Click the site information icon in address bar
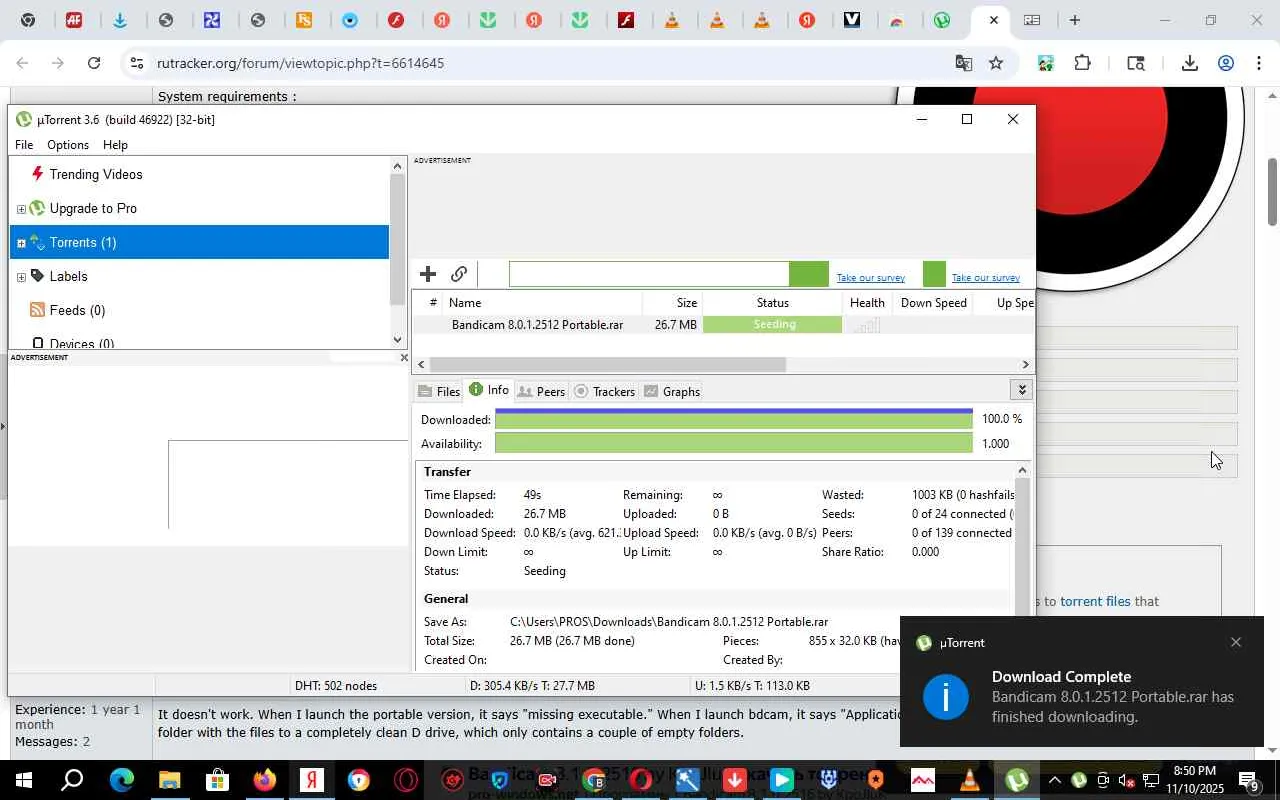1280x800 pixels. tap(137, 63)
